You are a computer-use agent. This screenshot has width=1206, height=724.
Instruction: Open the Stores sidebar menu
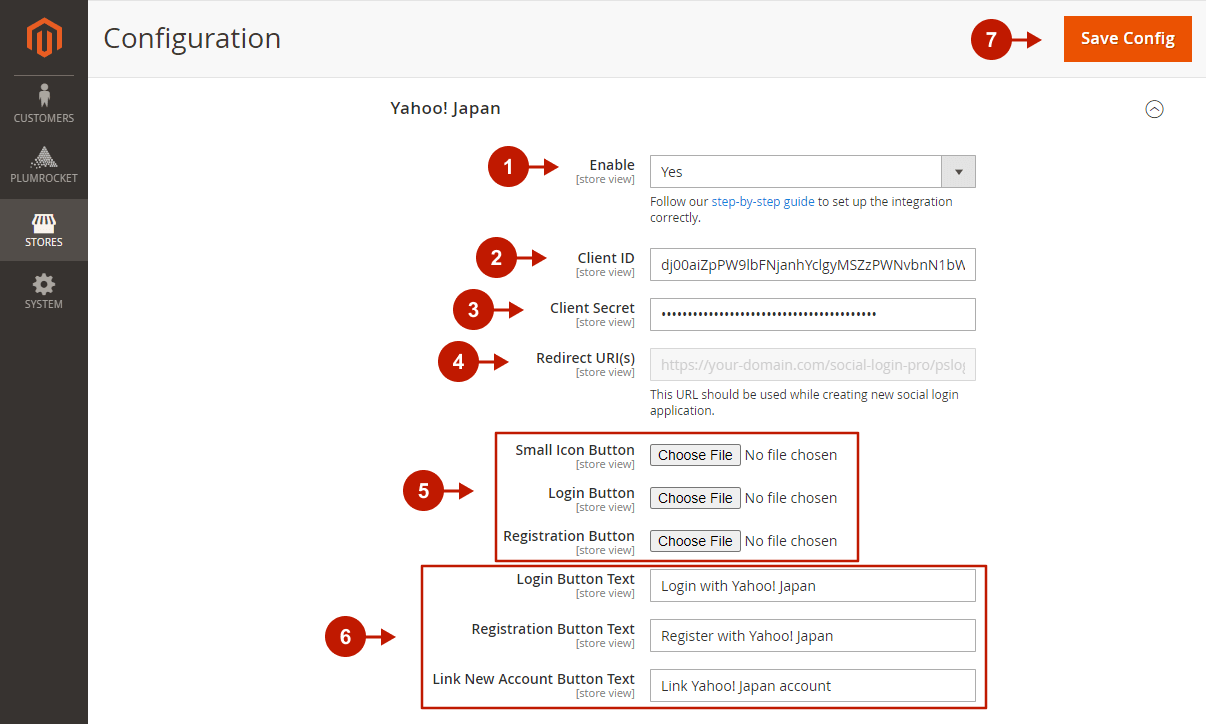[44, 229]
